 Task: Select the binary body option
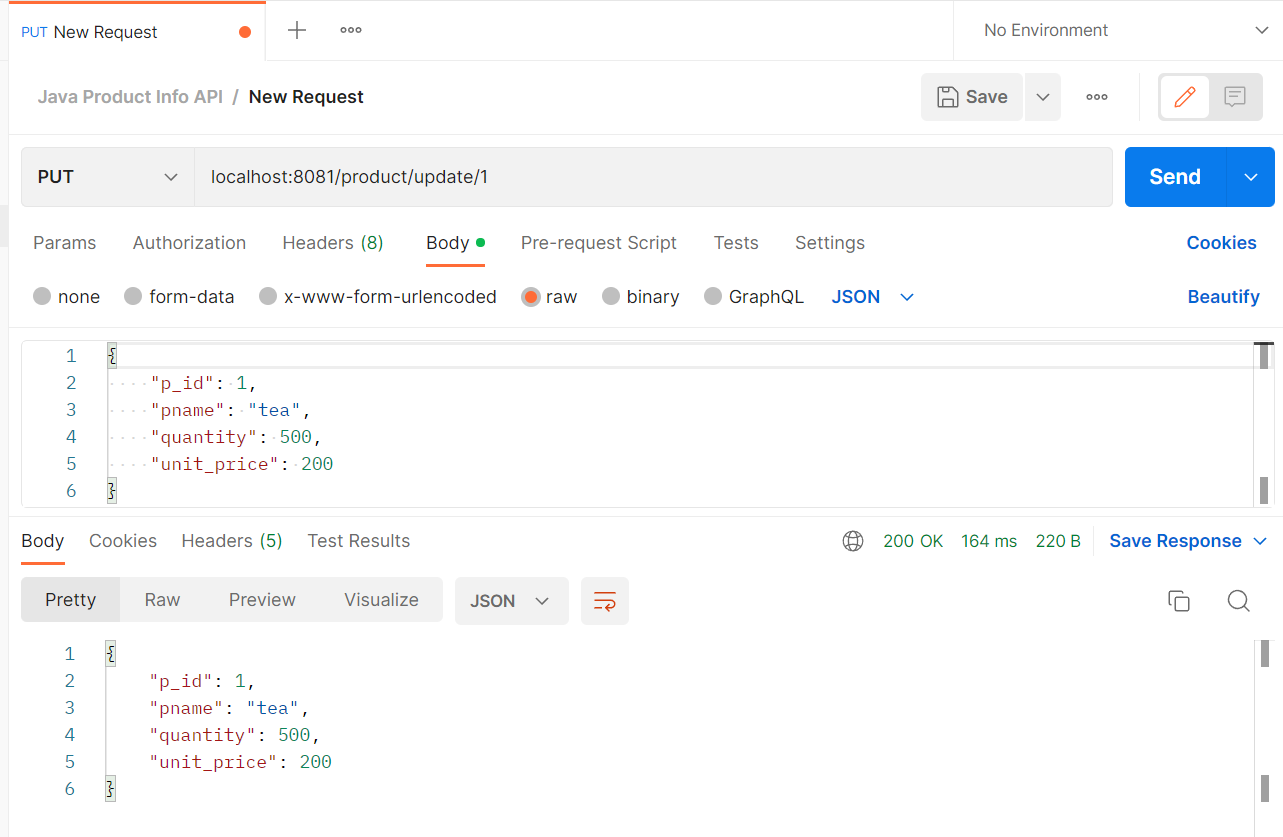641,296
